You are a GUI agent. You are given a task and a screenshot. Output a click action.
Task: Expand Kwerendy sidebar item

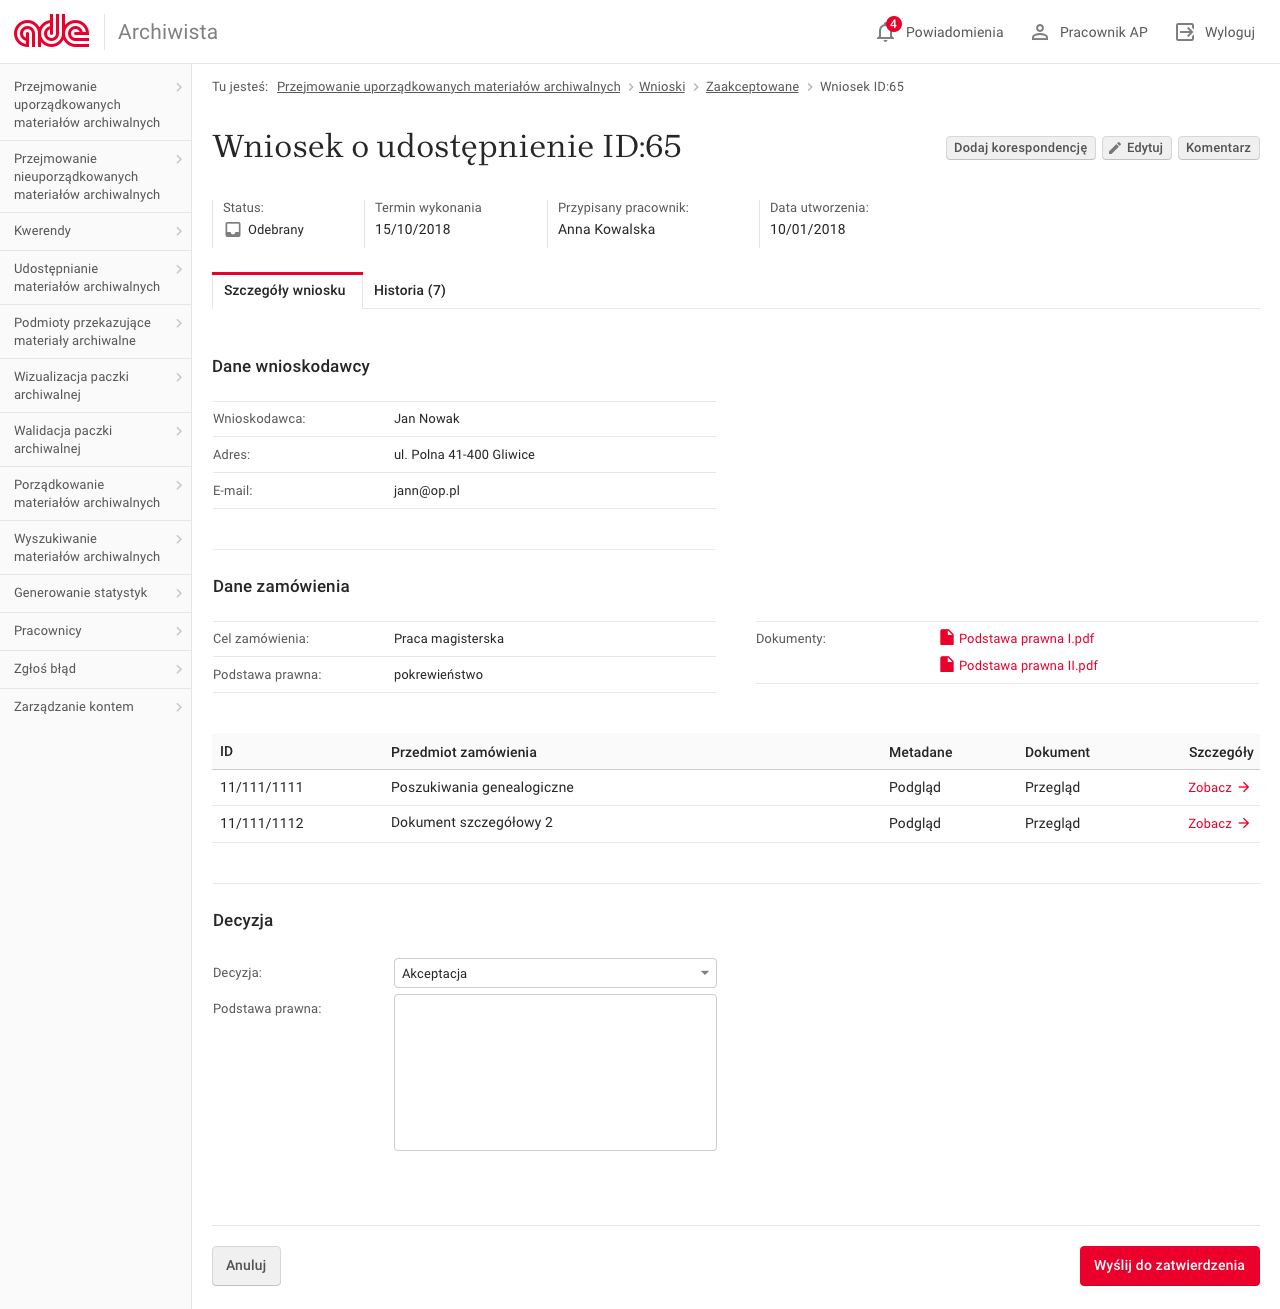click(x=95, y=231)
